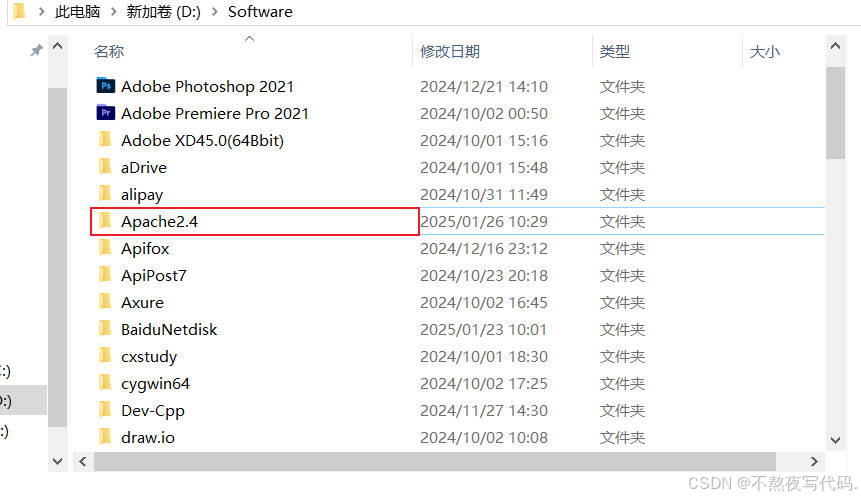Sort by 名称 column header

[109, 52]
